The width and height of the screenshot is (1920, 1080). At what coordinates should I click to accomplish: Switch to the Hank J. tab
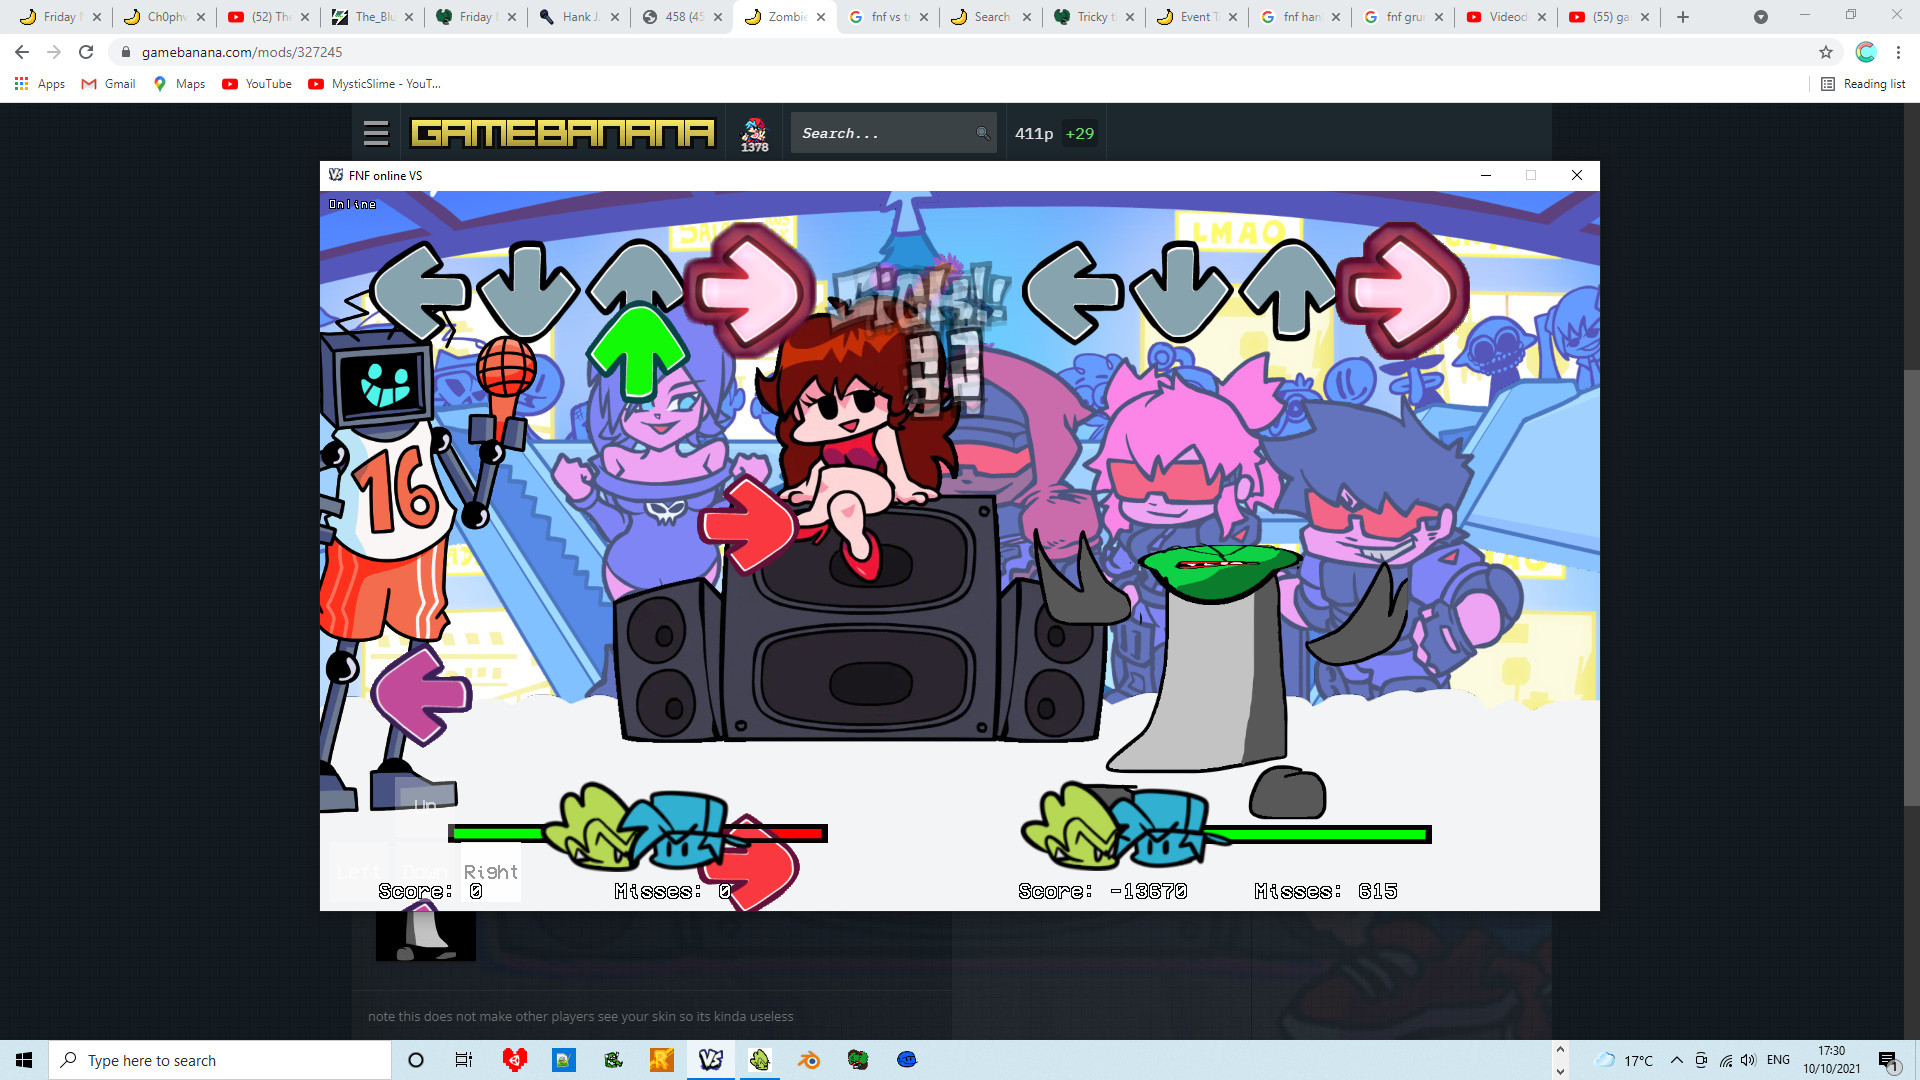pyautogui.click(x=577, y=17)
